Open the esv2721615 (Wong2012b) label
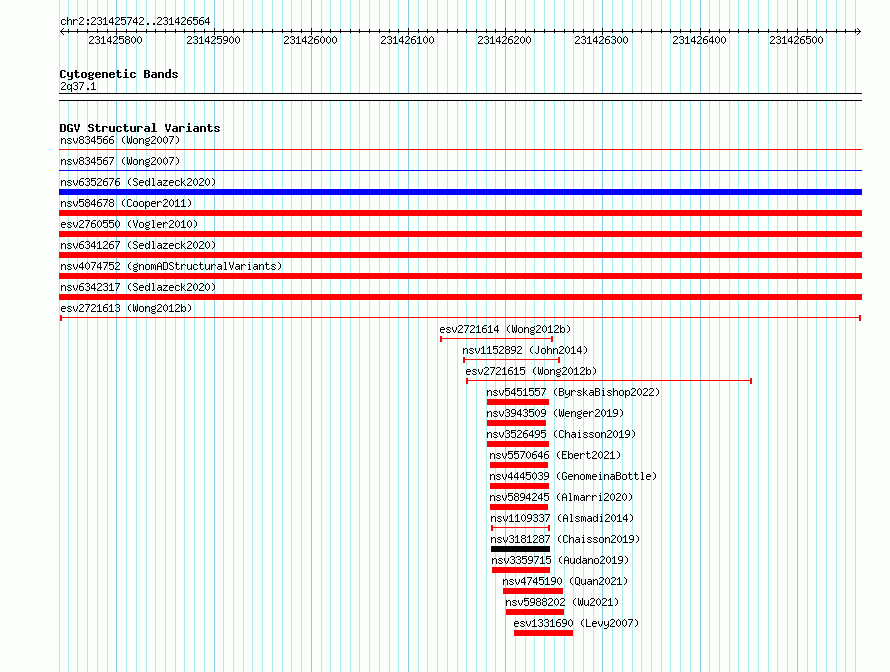890x672 pixels. click(x=531, y=371)
